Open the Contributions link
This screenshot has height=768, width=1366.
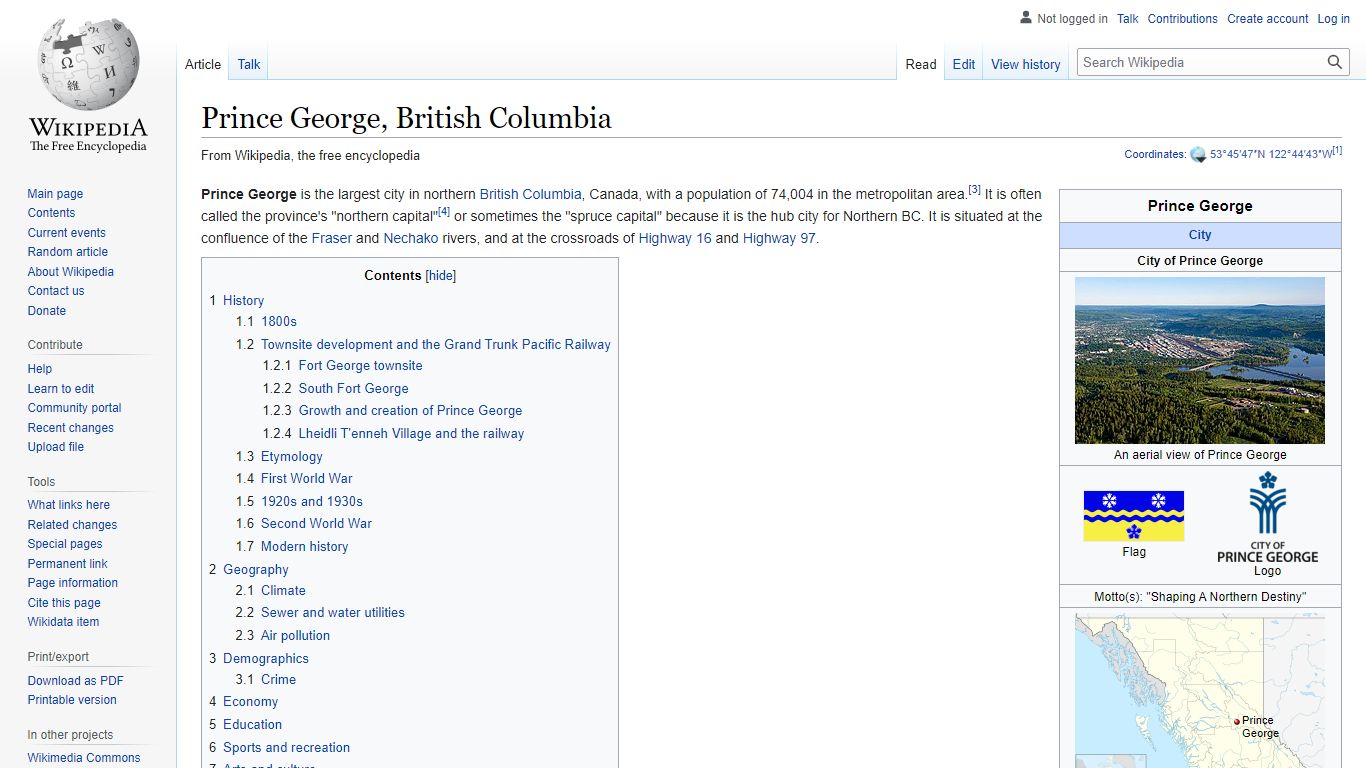coord(1183,18)
